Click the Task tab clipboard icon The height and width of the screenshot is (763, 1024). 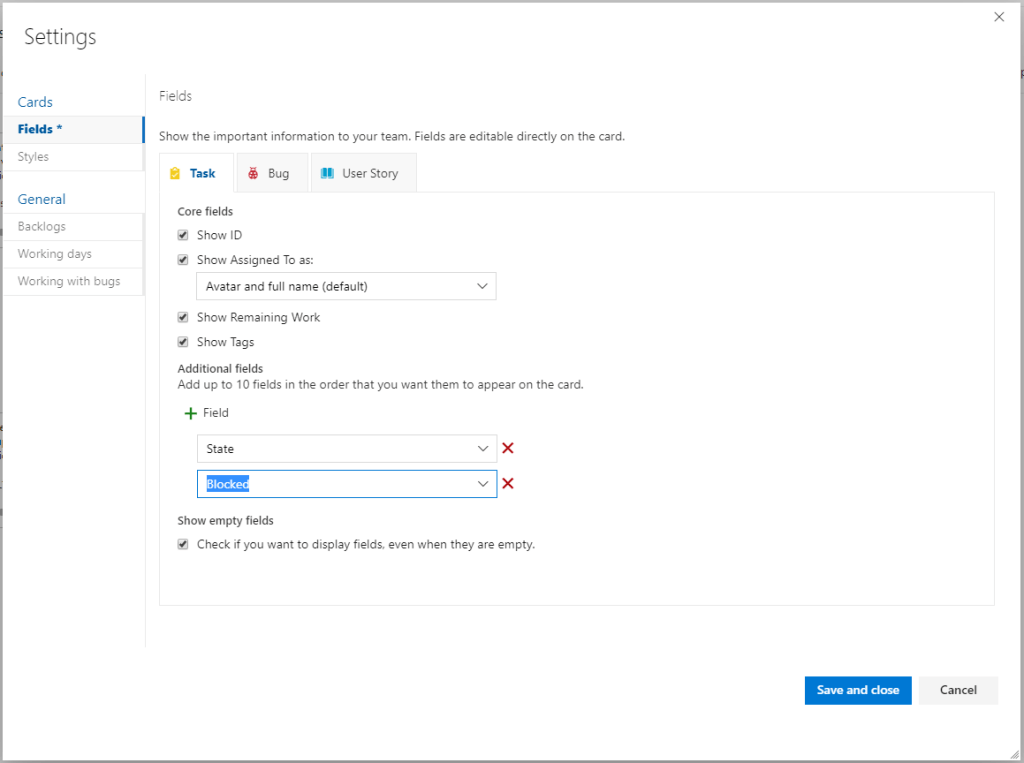pyautogui.click(x=175, y=173)
